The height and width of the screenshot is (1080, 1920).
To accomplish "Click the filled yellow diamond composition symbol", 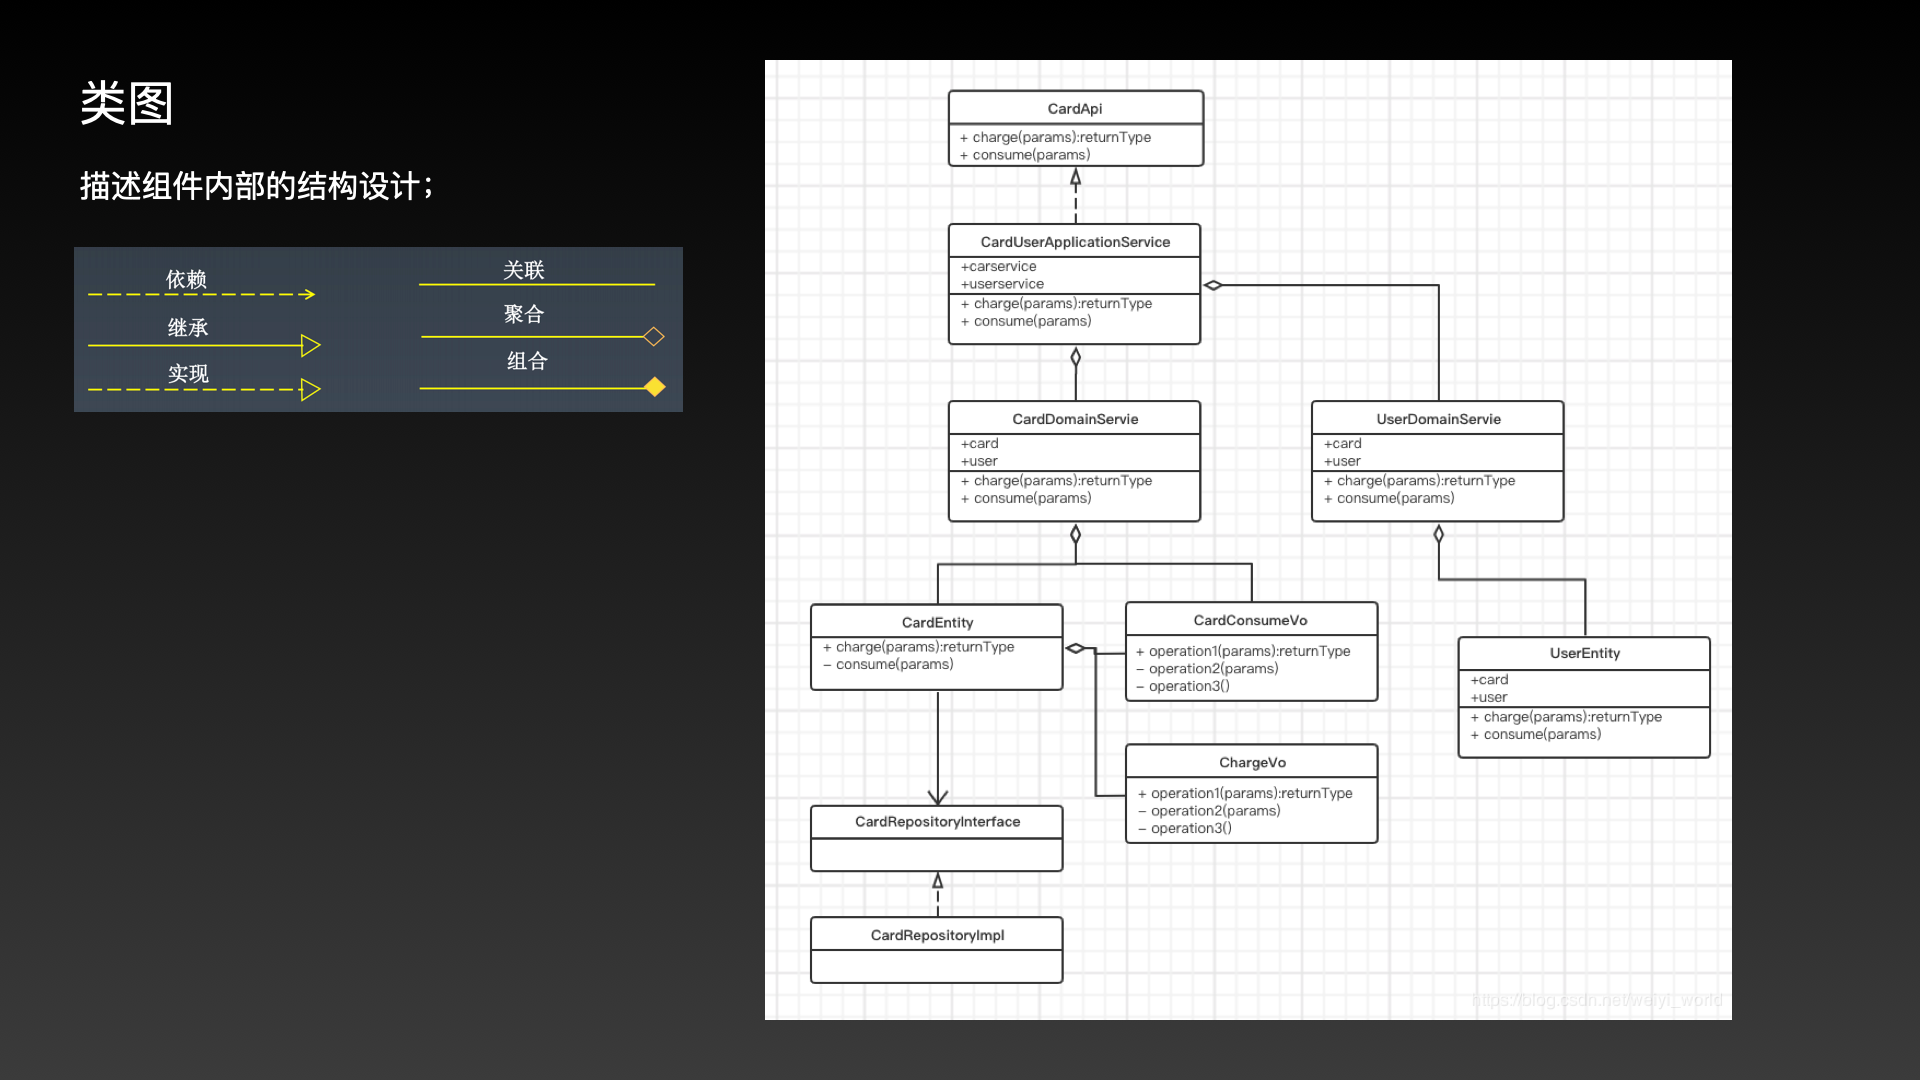I will 655,386.
